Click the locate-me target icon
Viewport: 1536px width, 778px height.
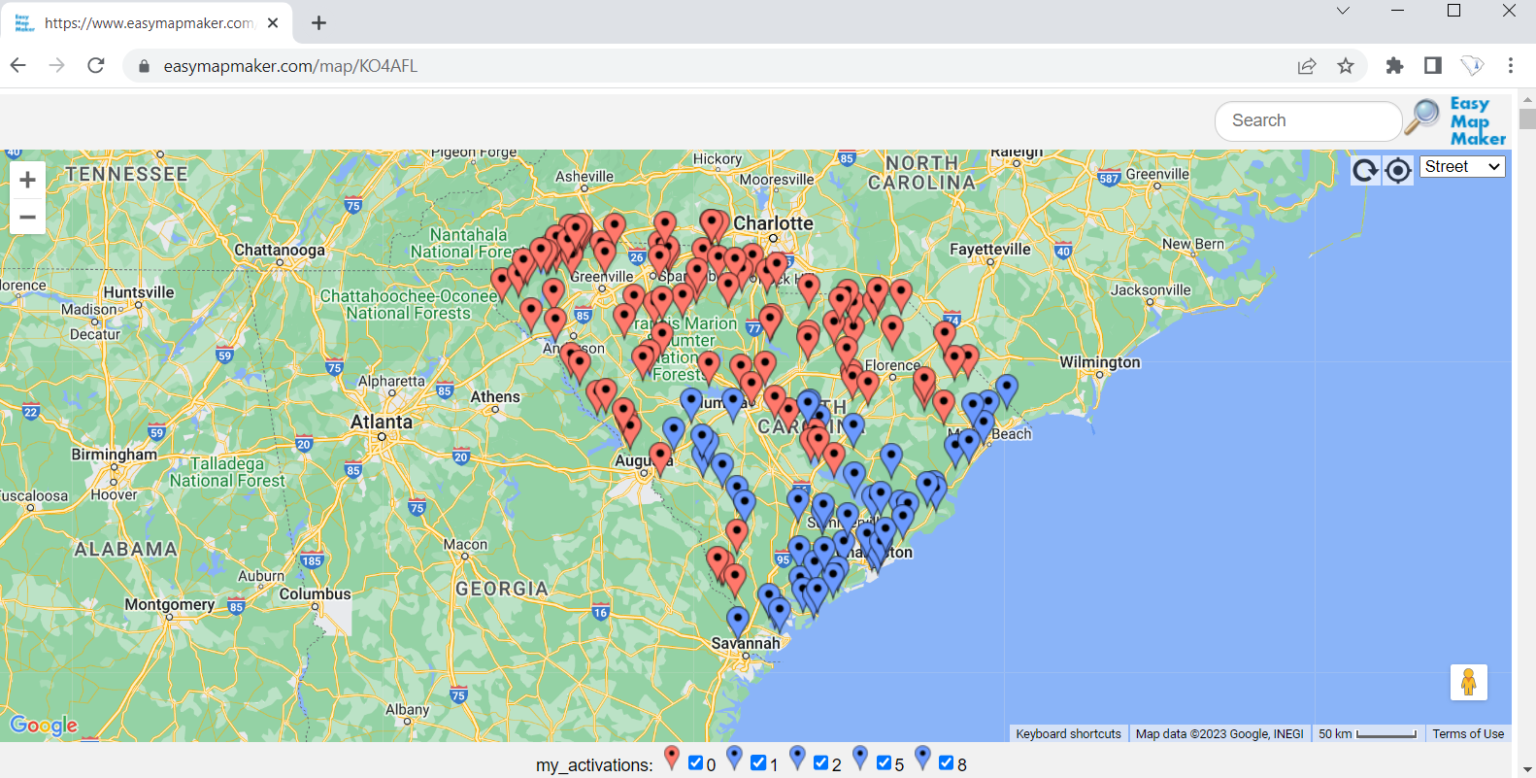tap(1397, 170)
